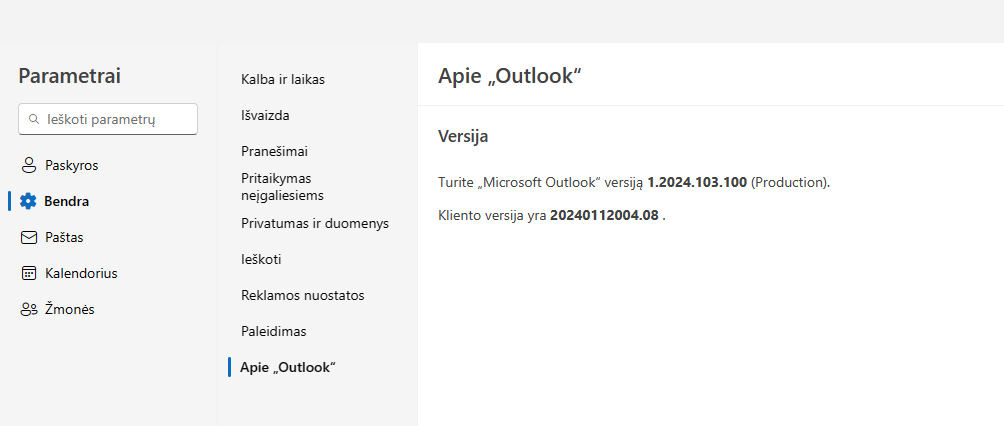This screenshot has height=426, width=1004.
Task: Select the Išvaizda submenu item
Action: [265, 115]
